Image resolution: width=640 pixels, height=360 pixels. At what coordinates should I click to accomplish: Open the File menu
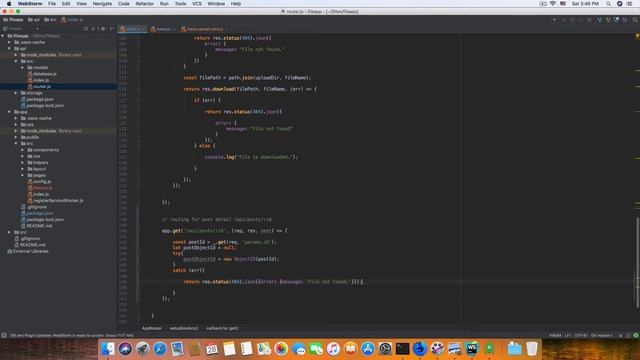point(52,4)
